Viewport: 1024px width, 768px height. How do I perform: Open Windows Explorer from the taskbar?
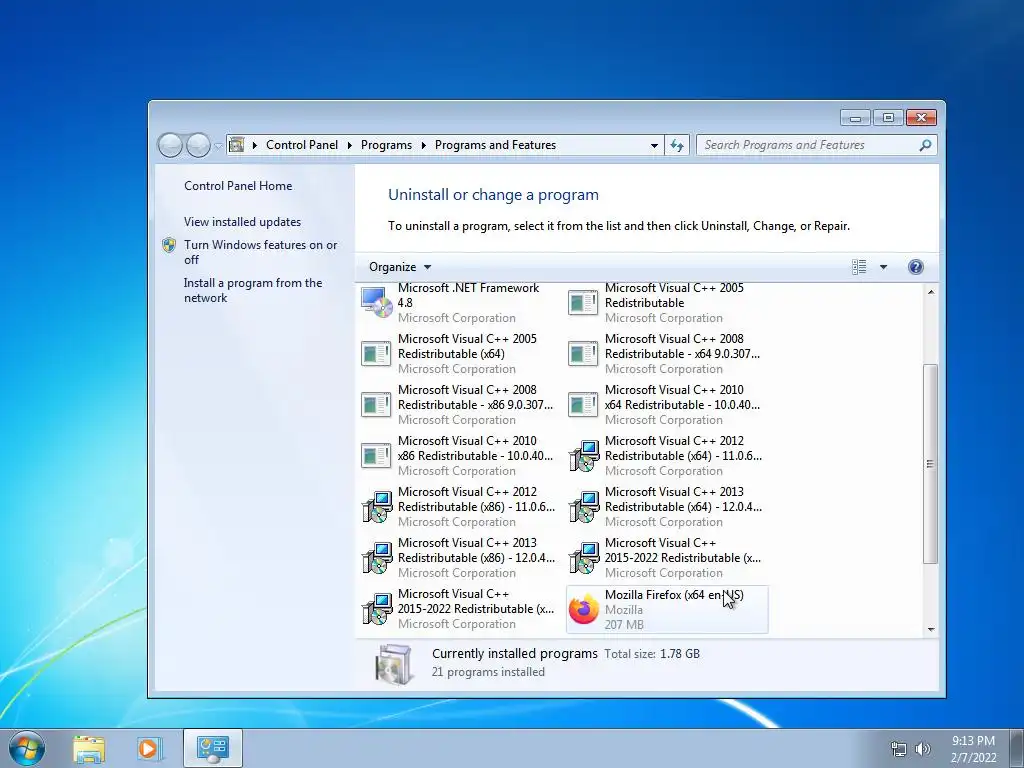click(x=89, y=748)
